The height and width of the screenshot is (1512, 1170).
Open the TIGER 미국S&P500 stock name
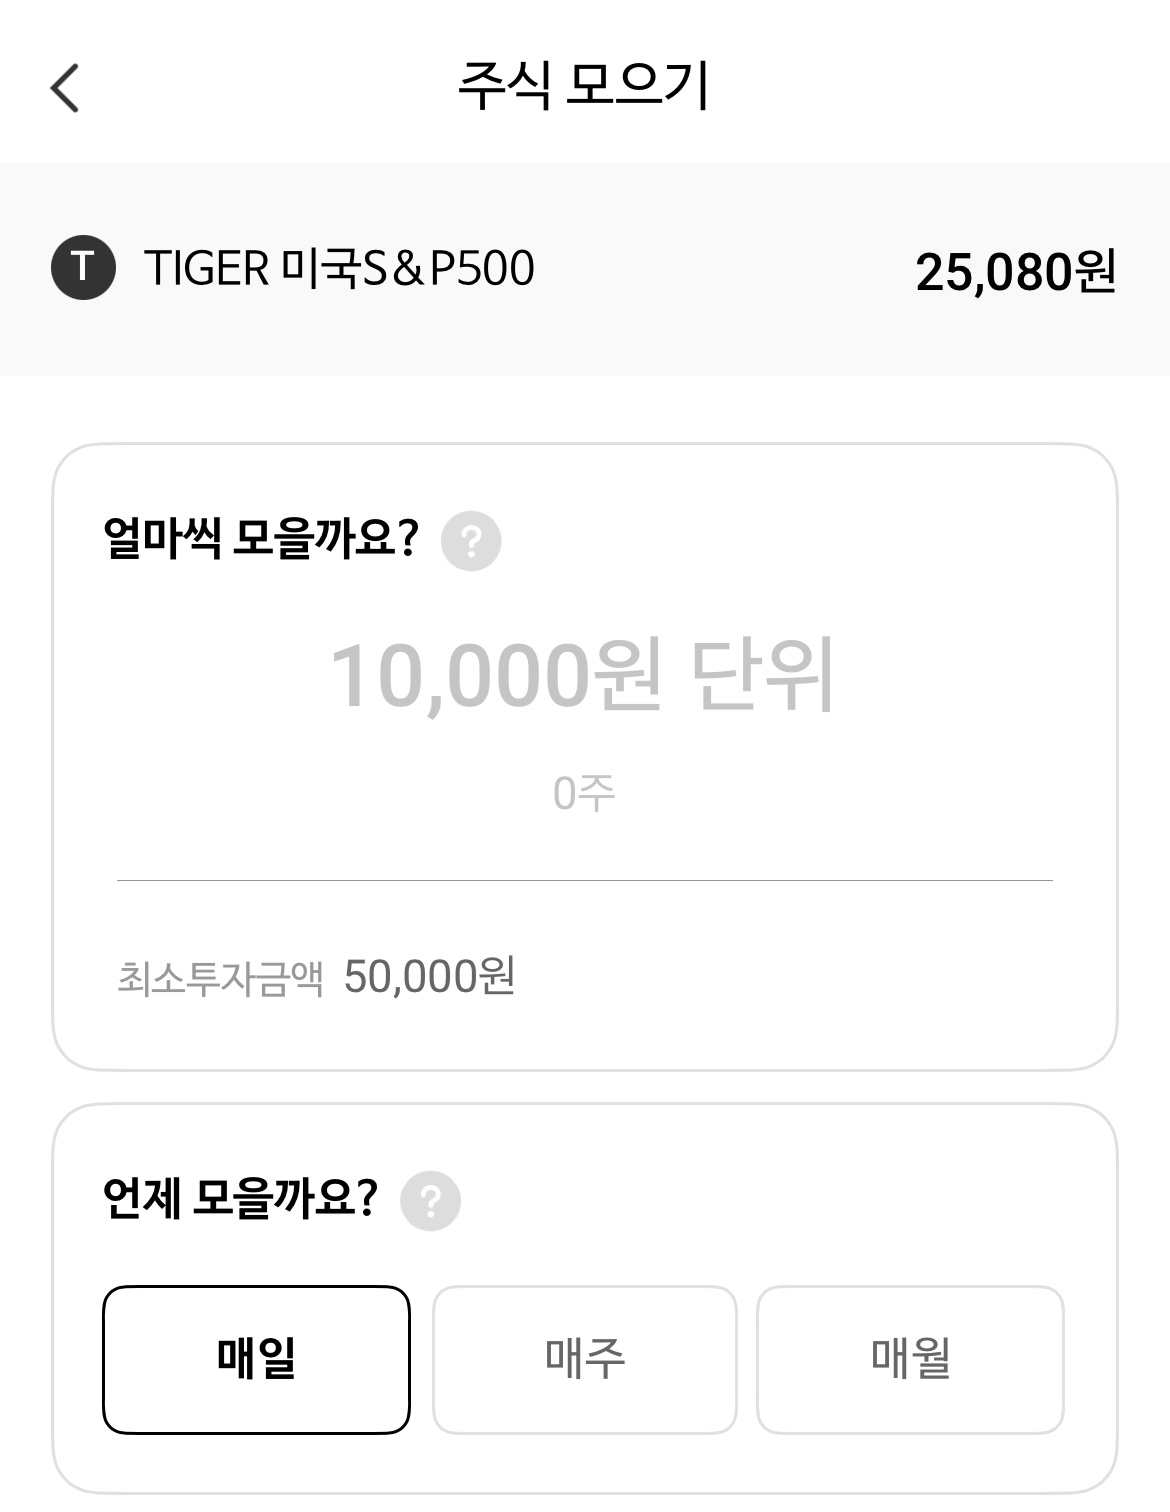click(339, 268)
